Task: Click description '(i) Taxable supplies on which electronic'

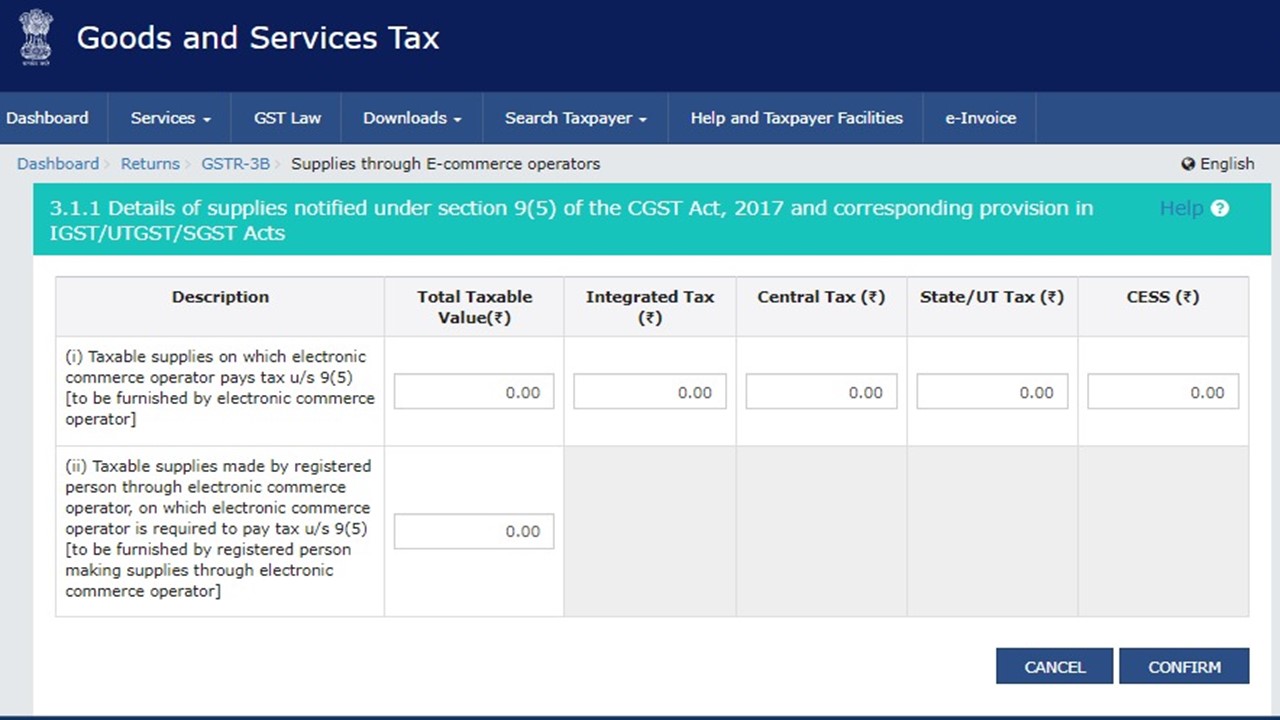Action: 216,356
